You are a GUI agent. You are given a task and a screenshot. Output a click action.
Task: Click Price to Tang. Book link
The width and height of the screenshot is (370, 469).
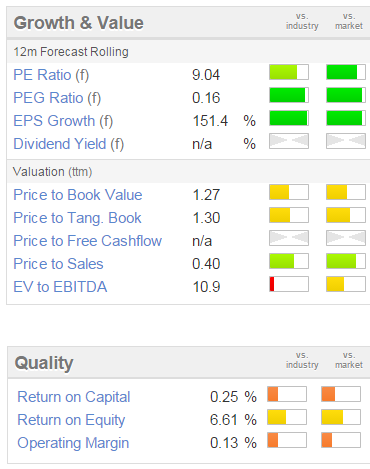[77, 218]
